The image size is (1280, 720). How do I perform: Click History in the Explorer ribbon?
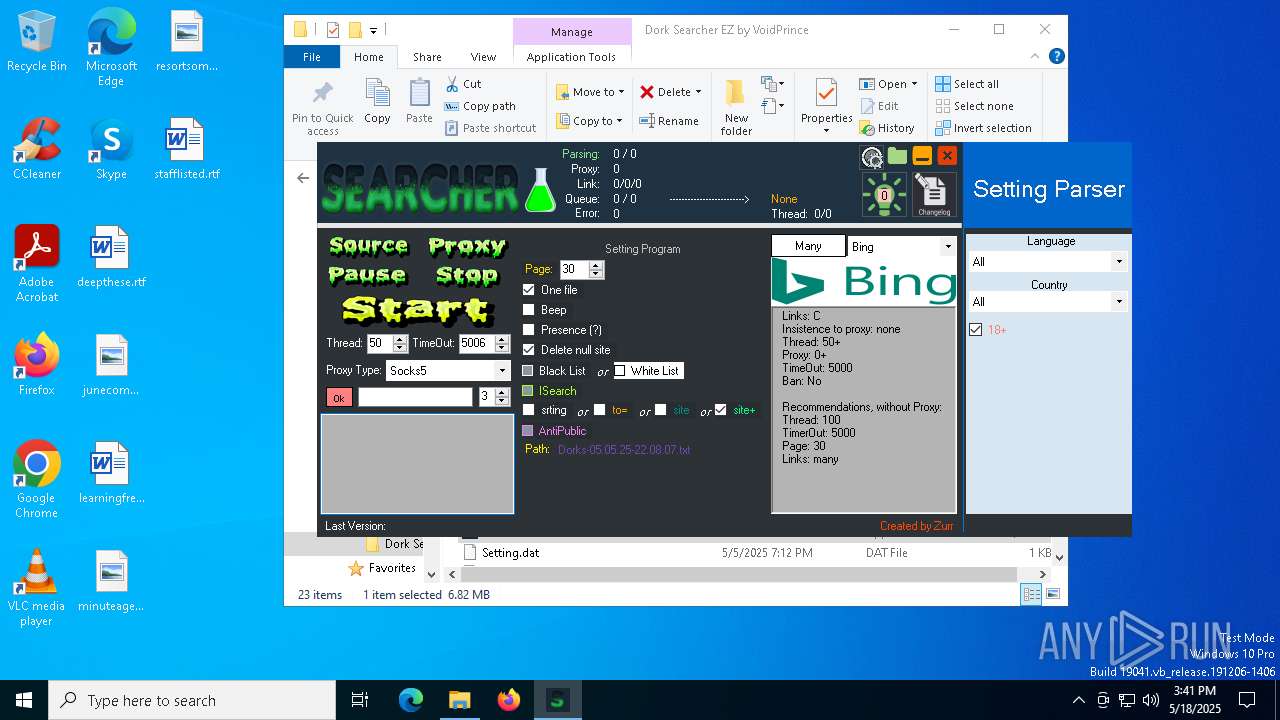click(x=887, y=128)
